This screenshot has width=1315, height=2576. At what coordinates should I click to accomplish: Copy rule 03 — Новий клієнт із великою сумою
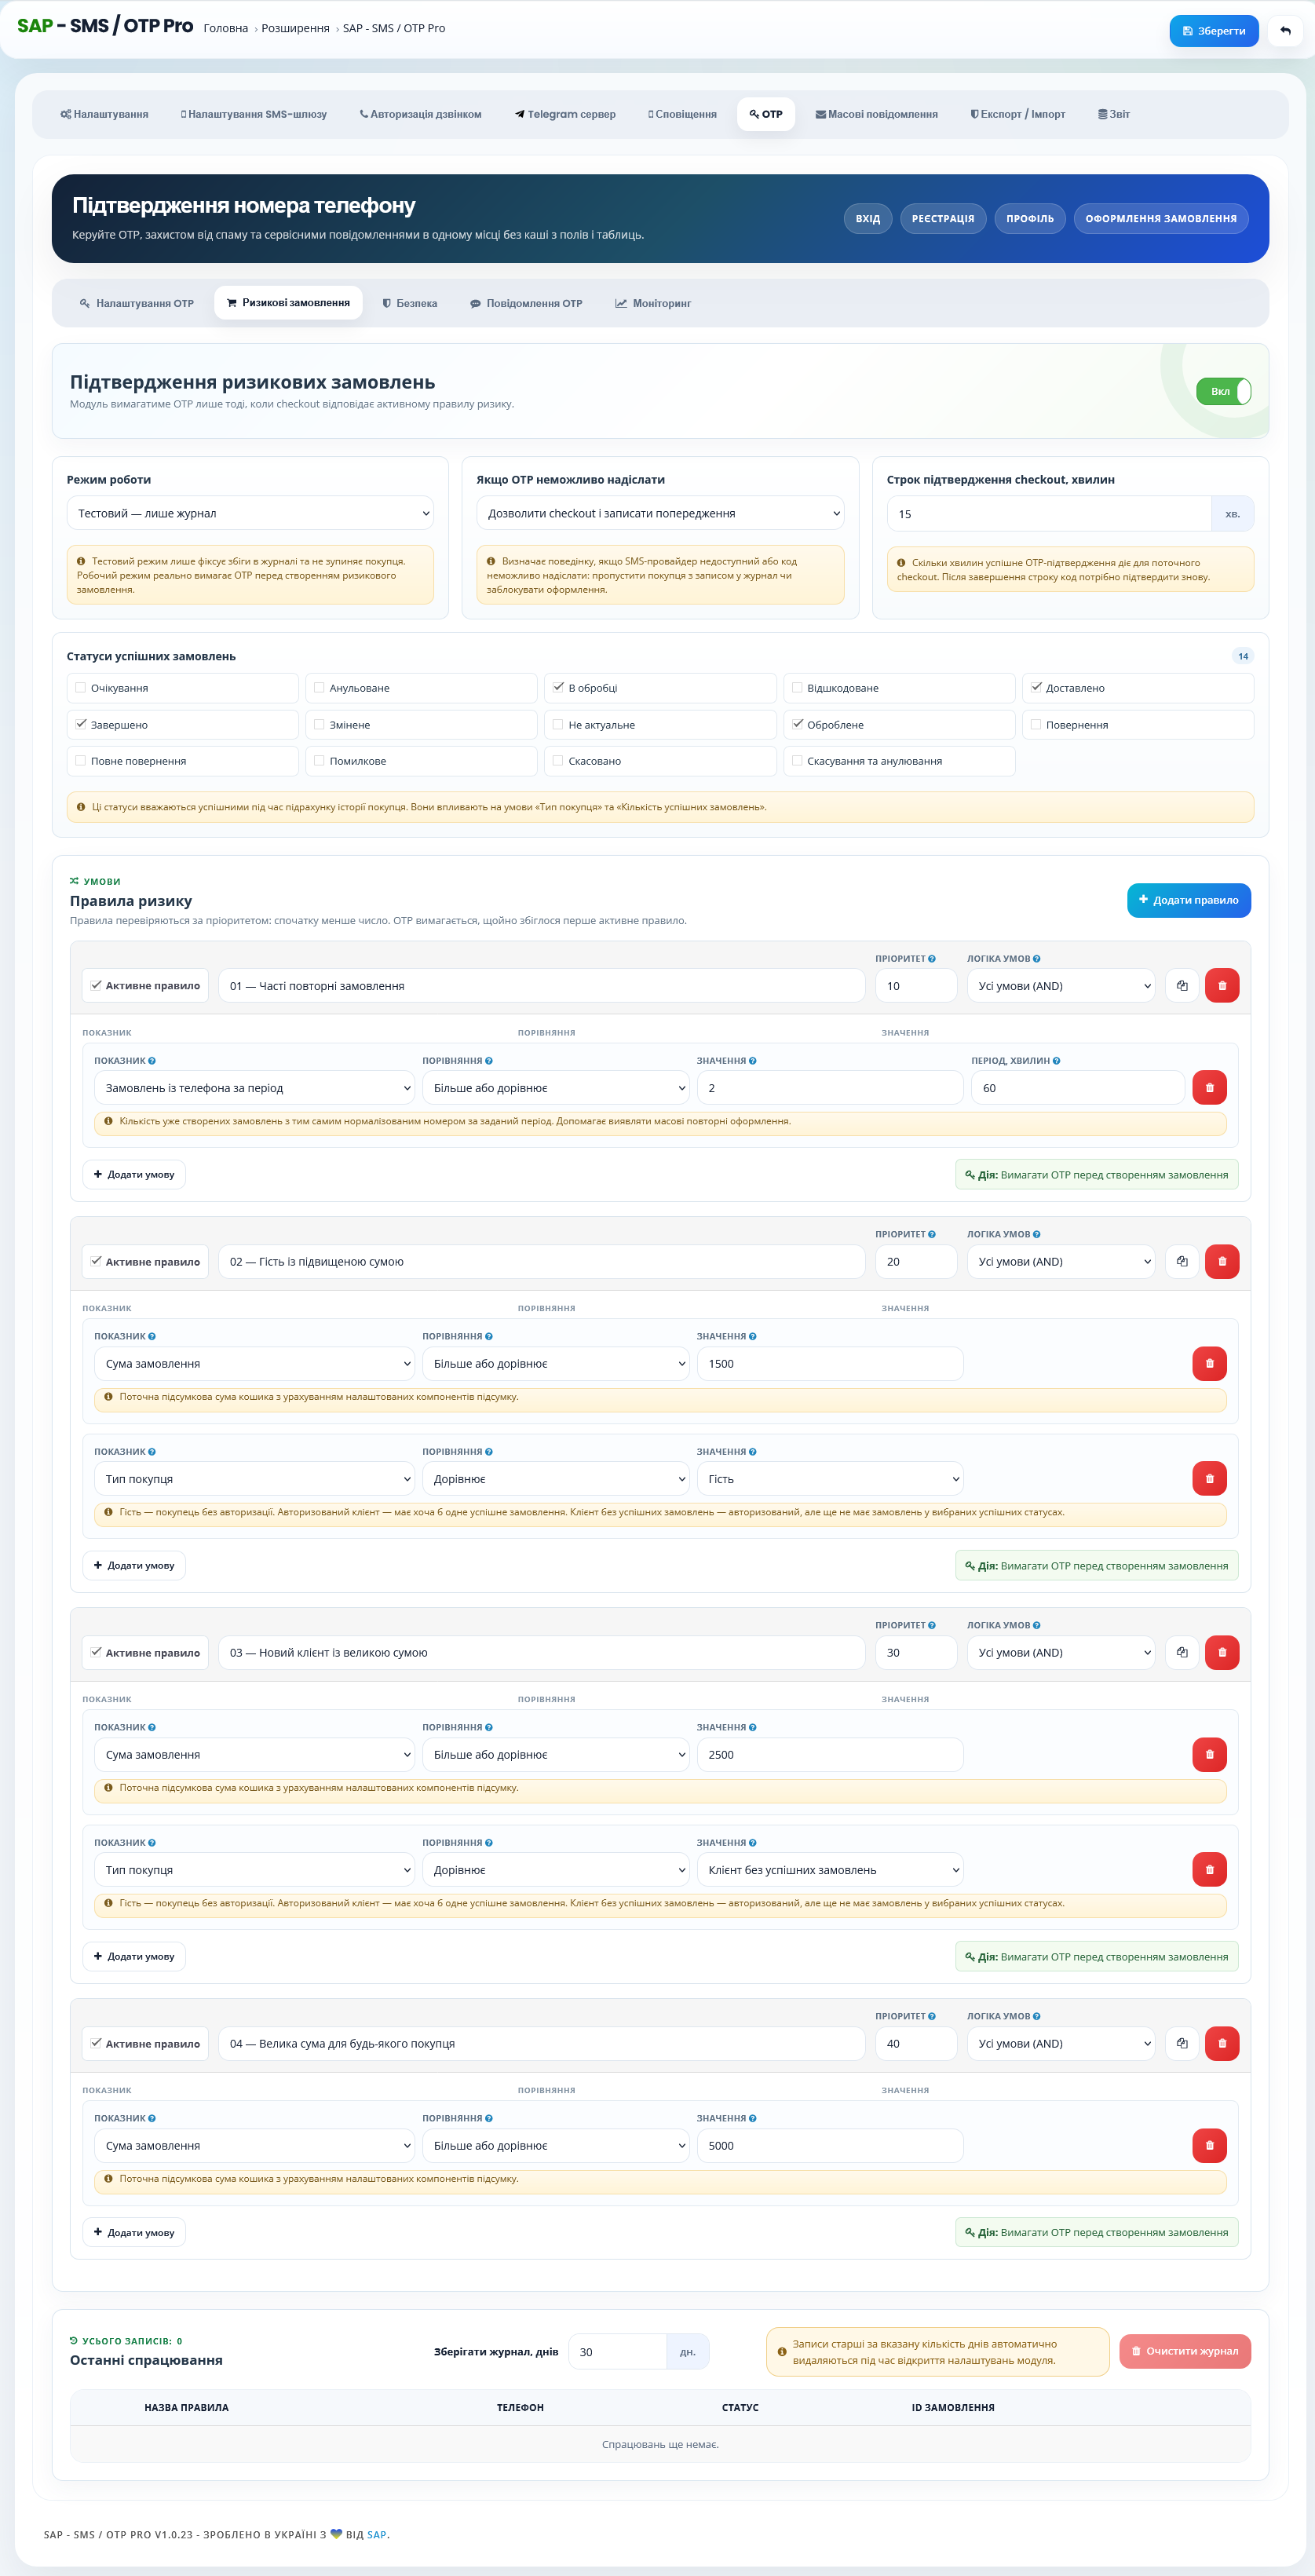(x=1182, y=1652)
